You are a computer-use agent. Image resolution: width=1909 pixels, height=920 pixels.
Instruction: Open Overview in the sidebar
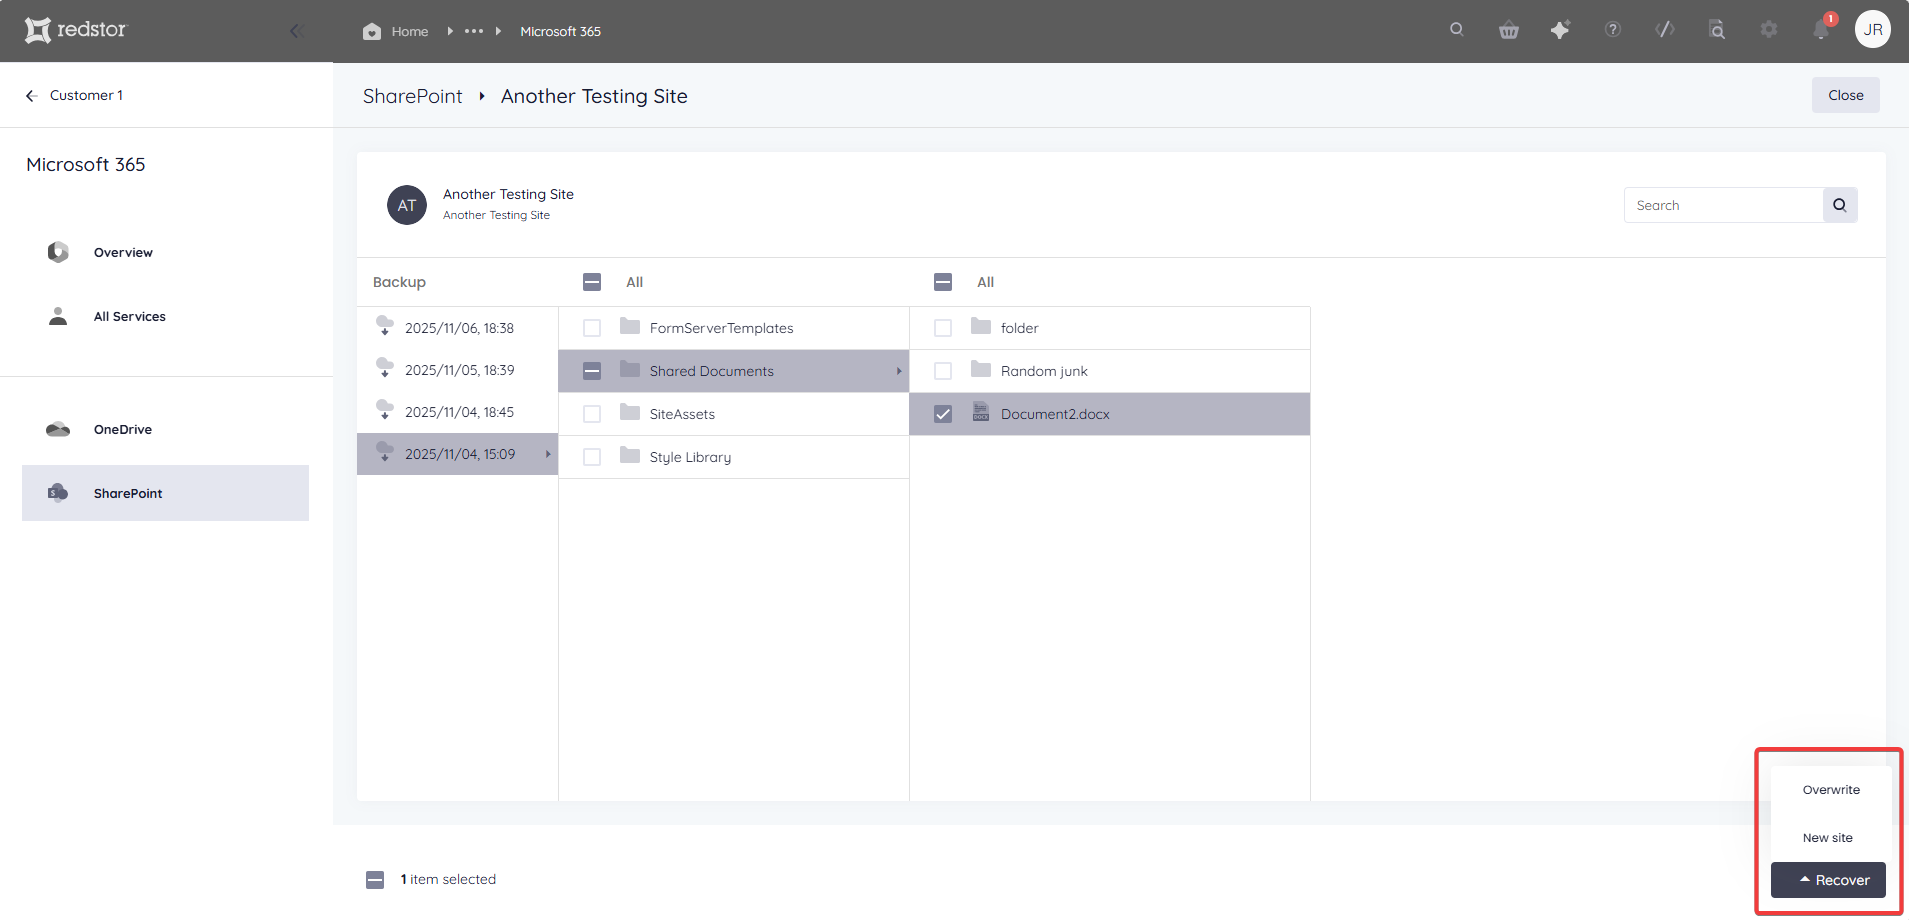pos(123,253)
